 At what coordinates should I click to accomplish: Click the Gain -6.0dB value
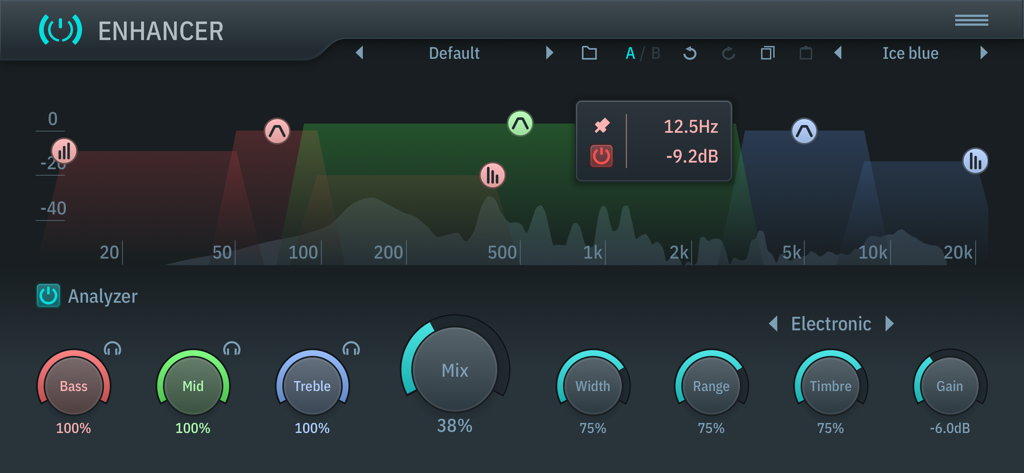pos(950,429)
